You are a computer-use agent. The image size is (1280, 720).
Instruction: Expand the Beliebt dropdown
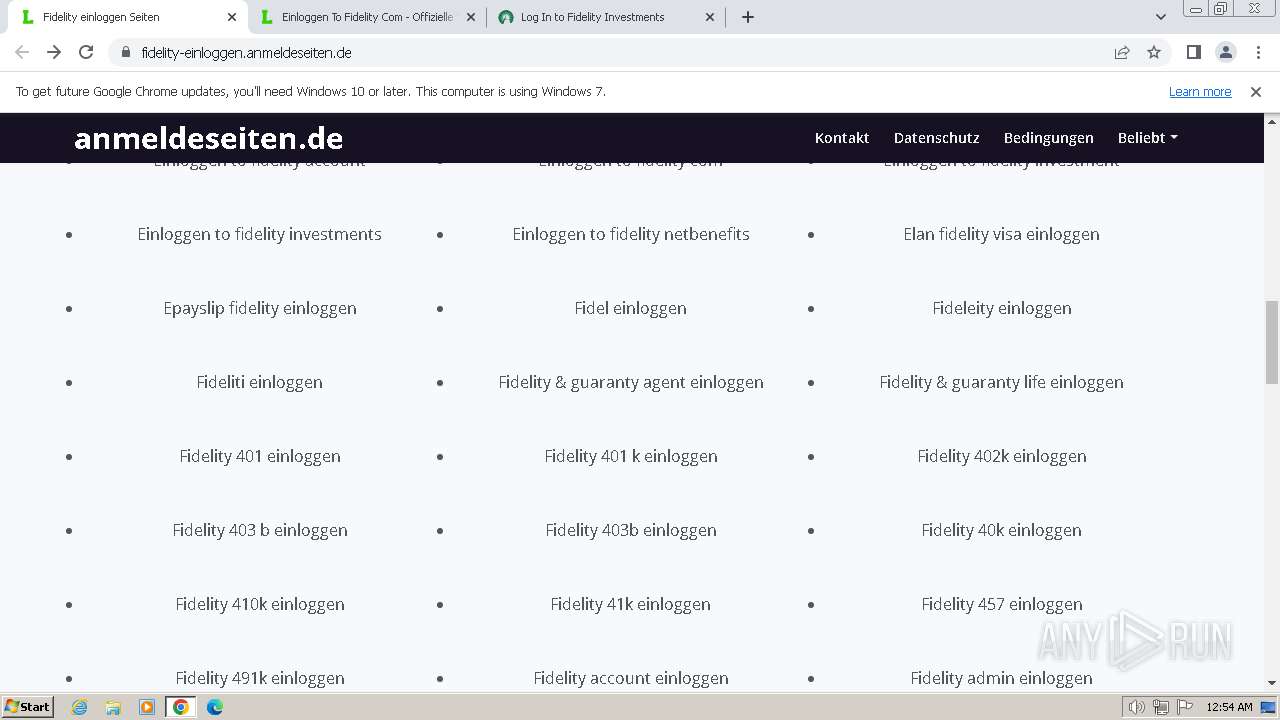[1148, 138]
